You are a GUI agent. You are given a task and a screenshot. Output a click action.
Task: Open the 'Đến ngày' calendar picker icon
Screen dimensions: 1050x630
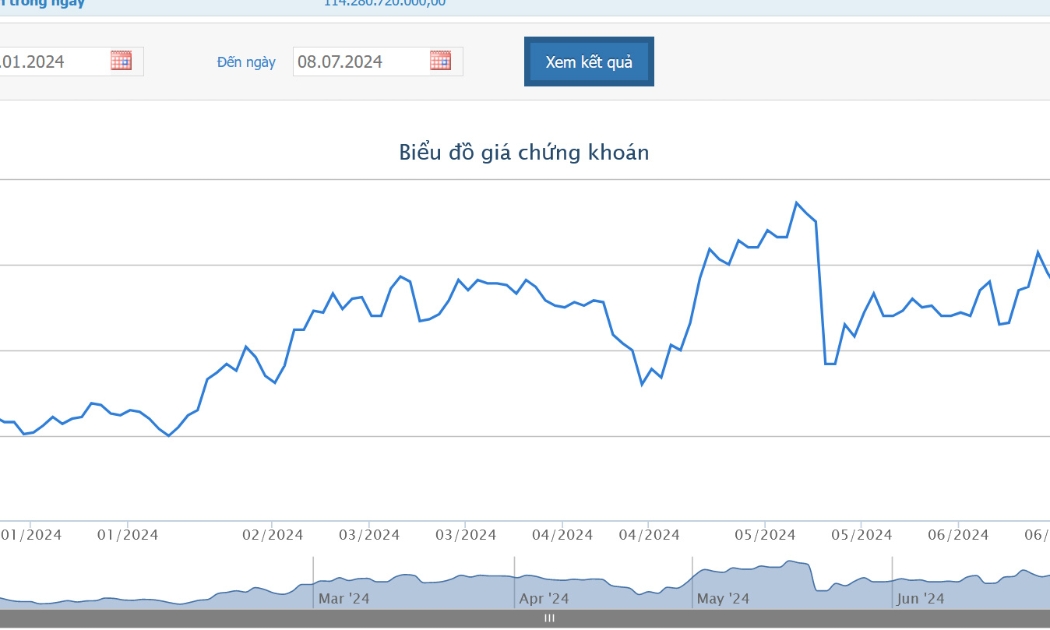(x=441, y=60)
